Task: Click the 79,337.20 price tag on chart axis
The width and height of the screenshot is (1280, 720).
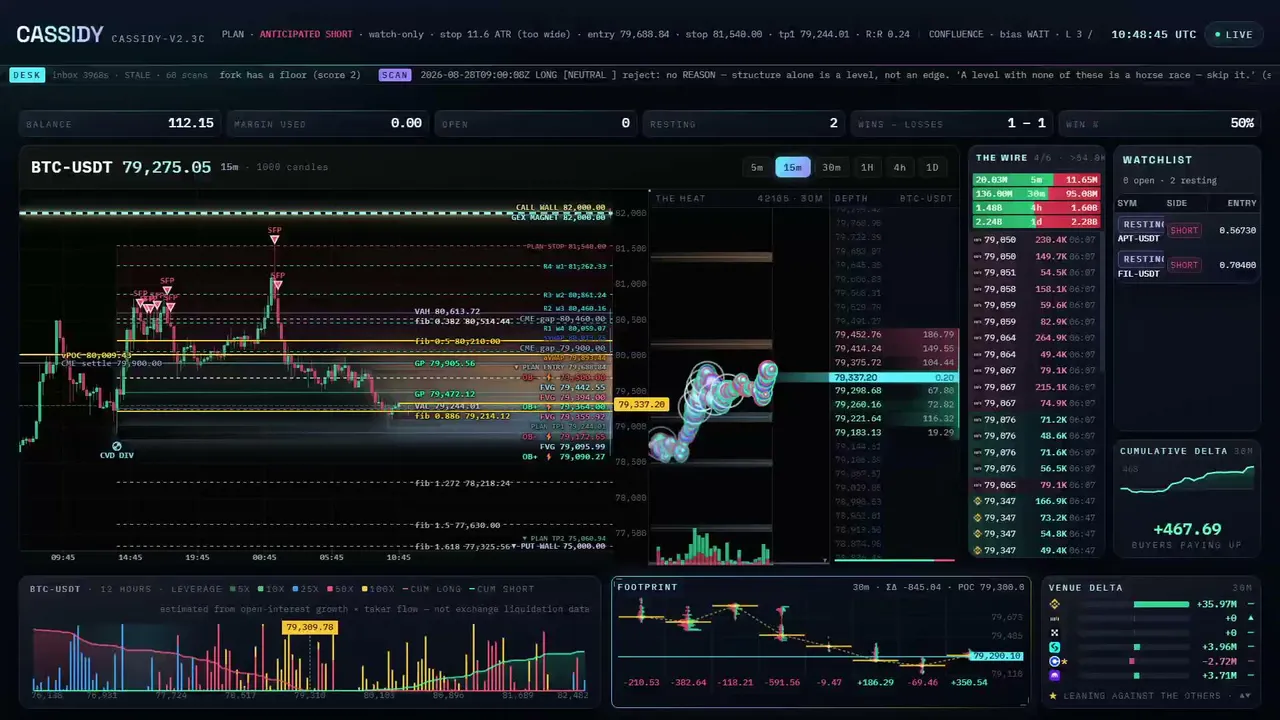Action: (642, 404)
